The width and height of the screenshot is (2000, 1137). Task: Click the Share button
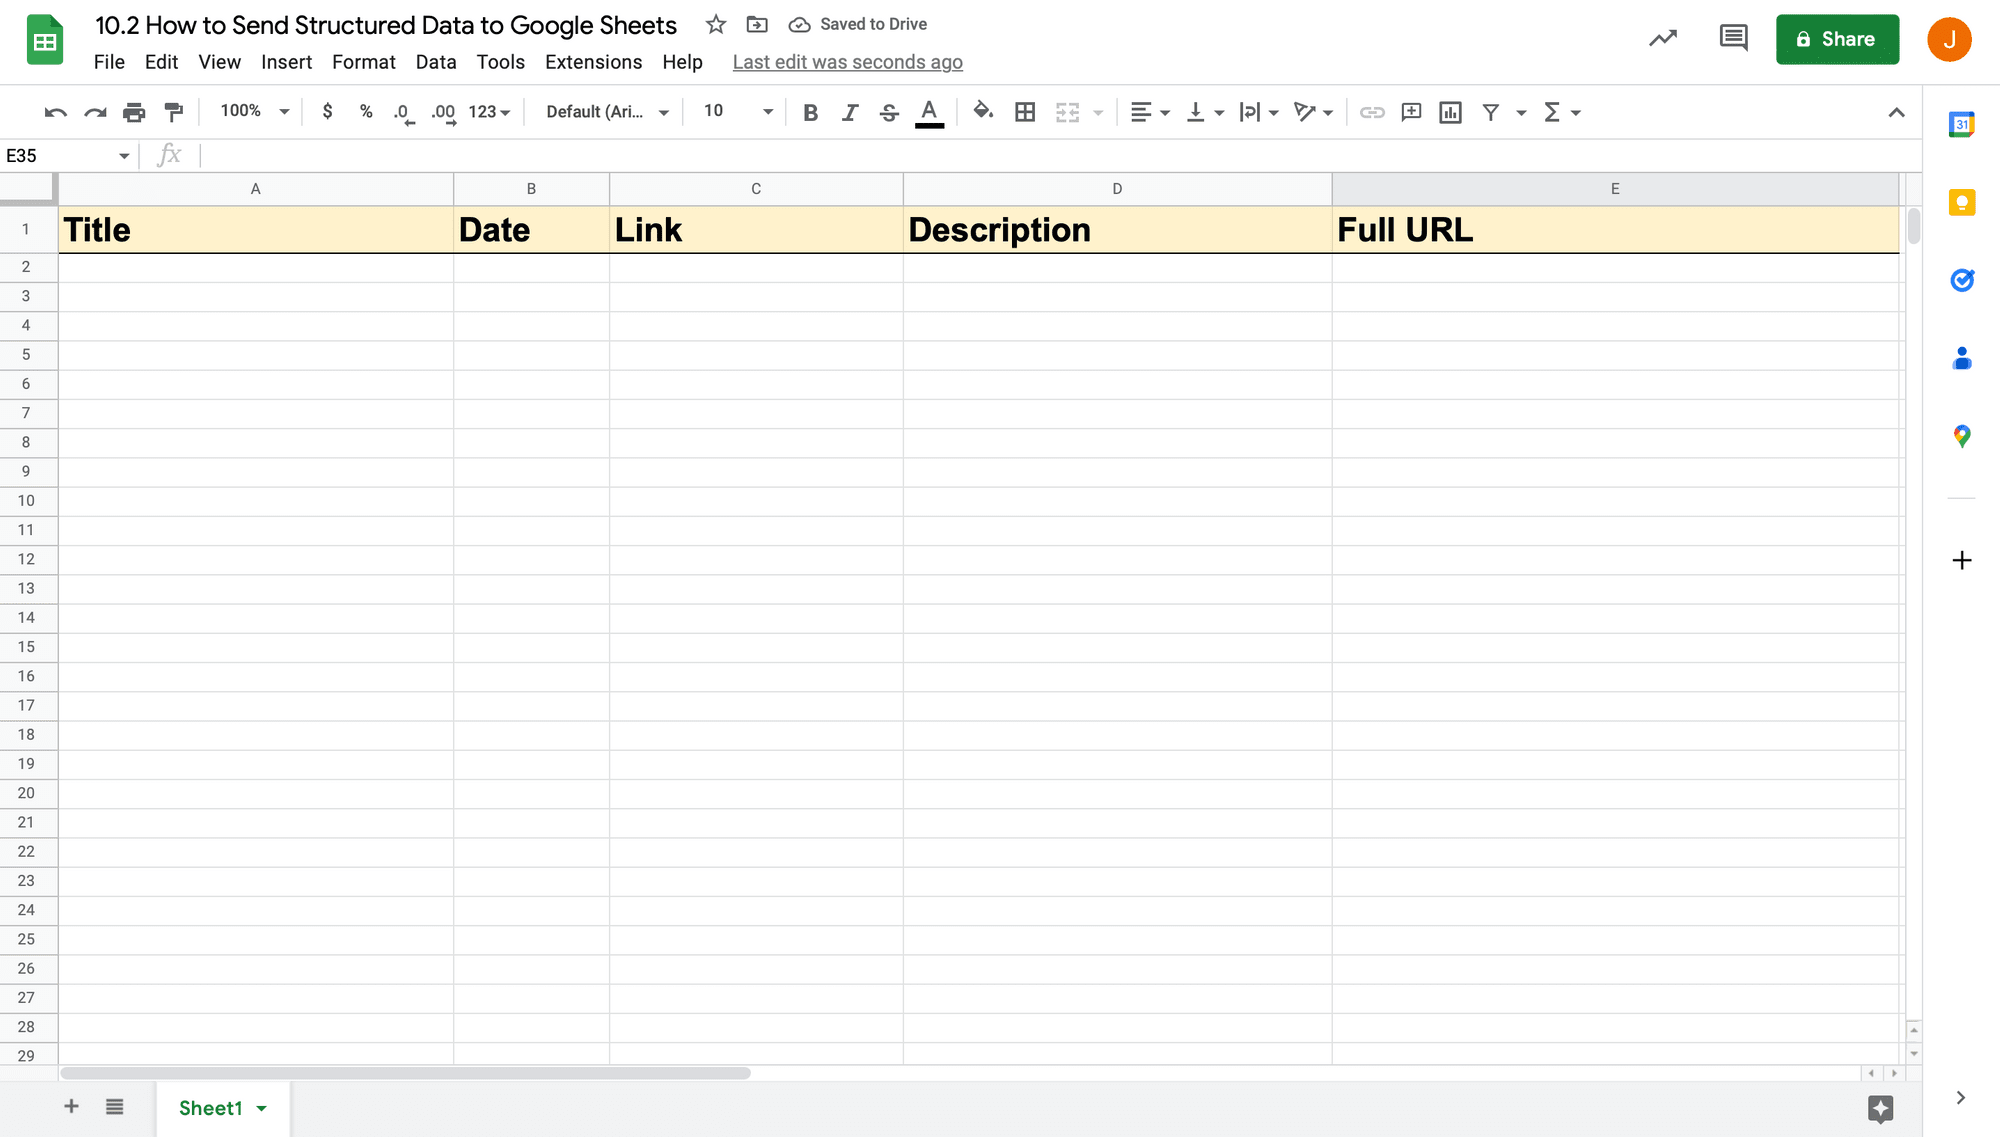[x=1837, y=39]
